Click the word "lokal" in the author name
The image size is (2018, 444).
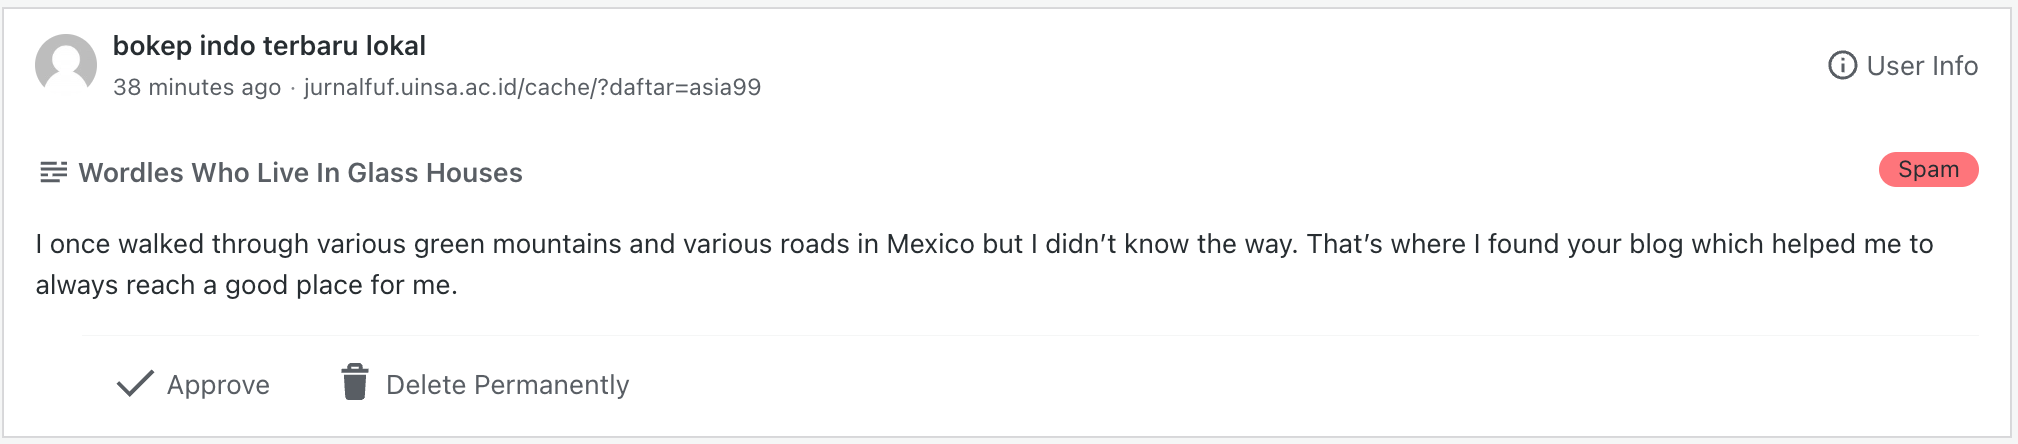(x=396, y=46)
